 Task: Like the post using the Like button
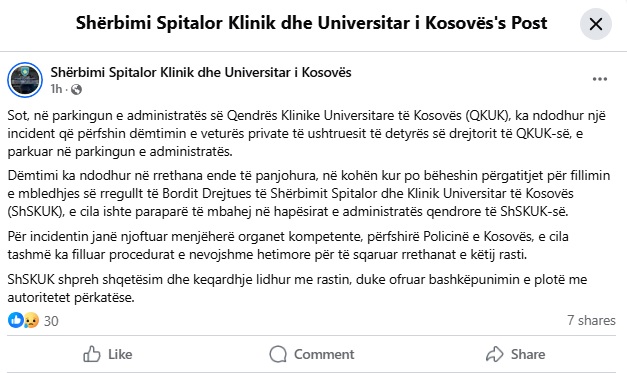pyautogui.click(x=108, y=354)
